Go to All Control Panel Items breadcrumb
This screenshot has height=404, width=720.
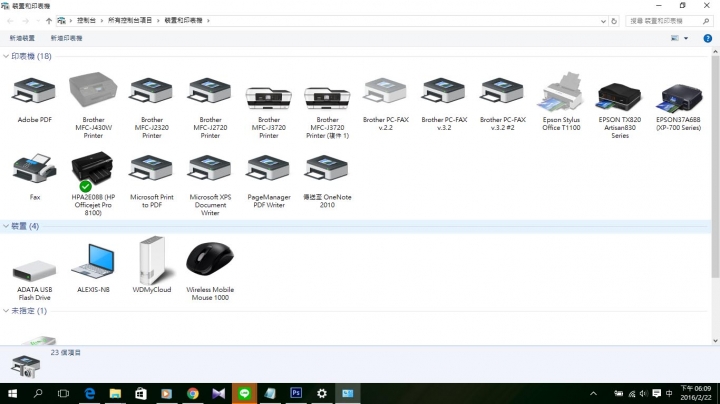(x=130, y=21)
